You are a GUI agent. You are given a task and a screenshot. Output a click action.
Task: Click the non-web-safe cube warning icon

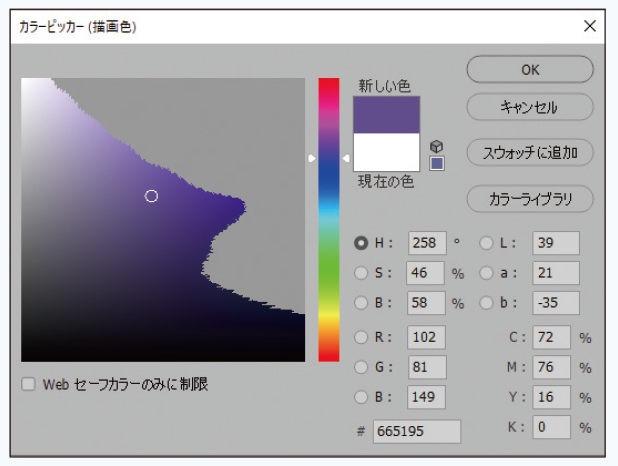pyautogui.click(x=437, y=146)
